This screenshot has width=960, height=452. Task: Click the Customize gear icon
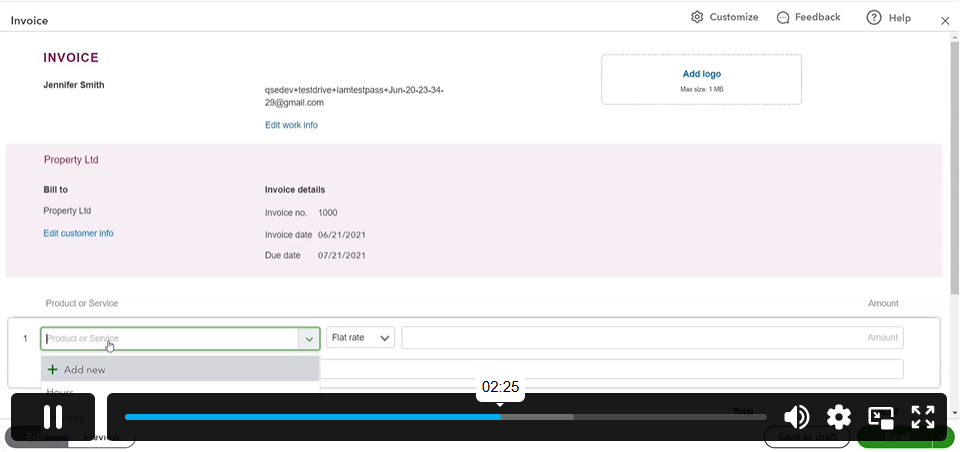pos(697,17)
